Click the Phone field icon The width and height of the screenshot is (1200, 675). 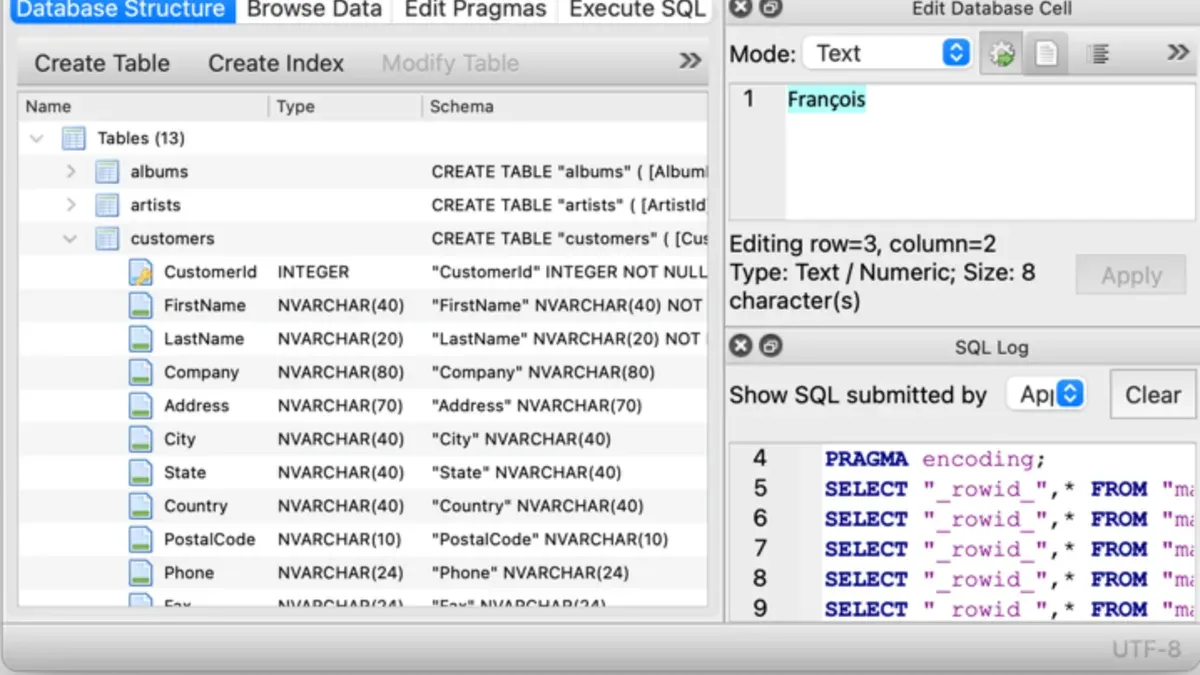click(x=141, y=573)
